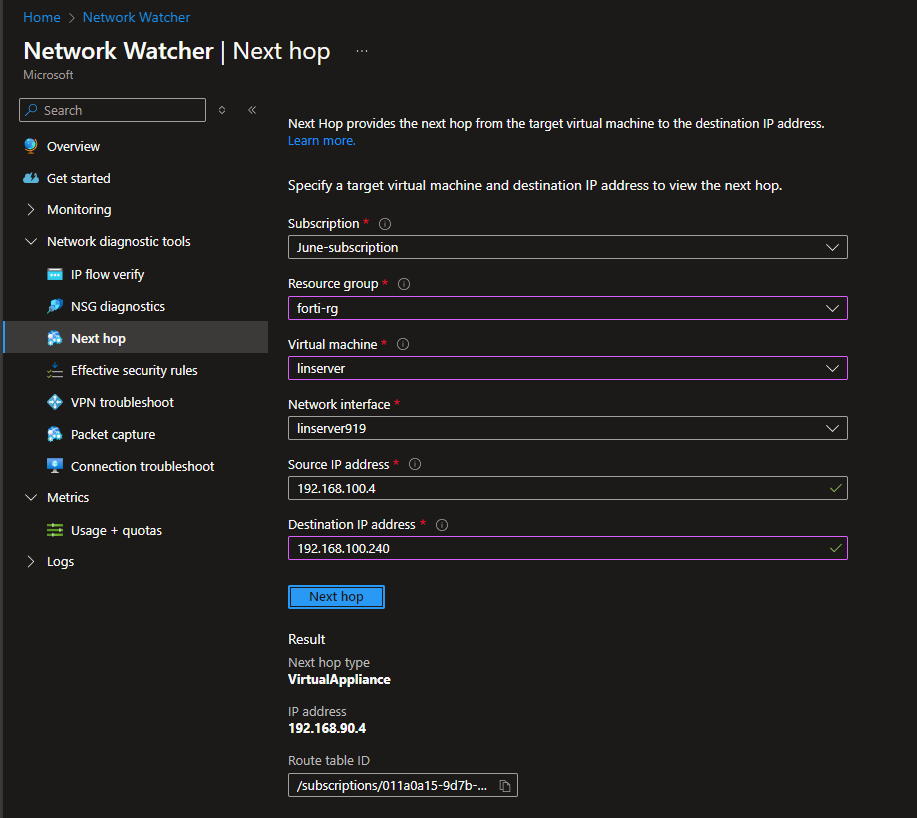The height and width of the screenshot is (818, 917).
Task: Click the sidebar expand/collapse all arrows
Action: [222, 110]
